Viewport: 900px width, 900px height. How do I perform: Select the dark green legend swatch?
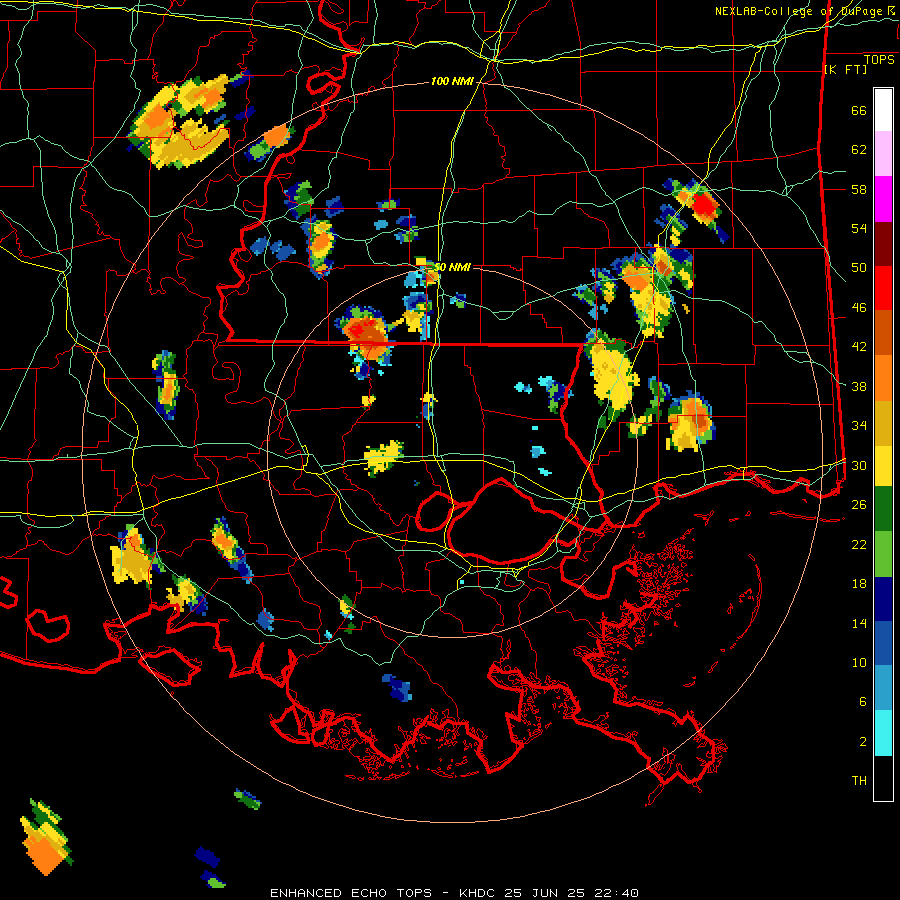tap(883, 509)
